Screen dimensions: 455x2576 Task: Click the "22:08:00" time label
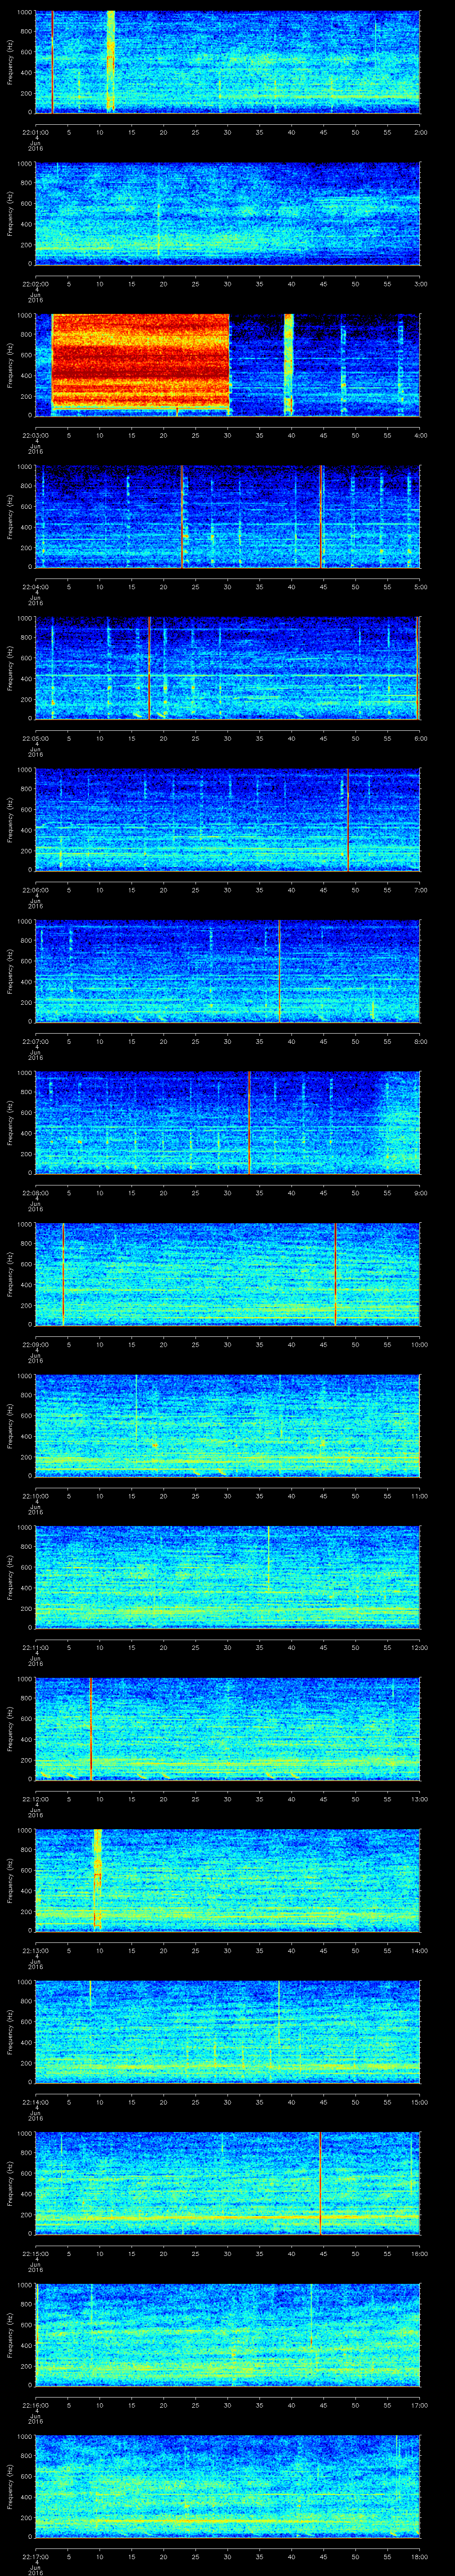tap(35, 1192)
